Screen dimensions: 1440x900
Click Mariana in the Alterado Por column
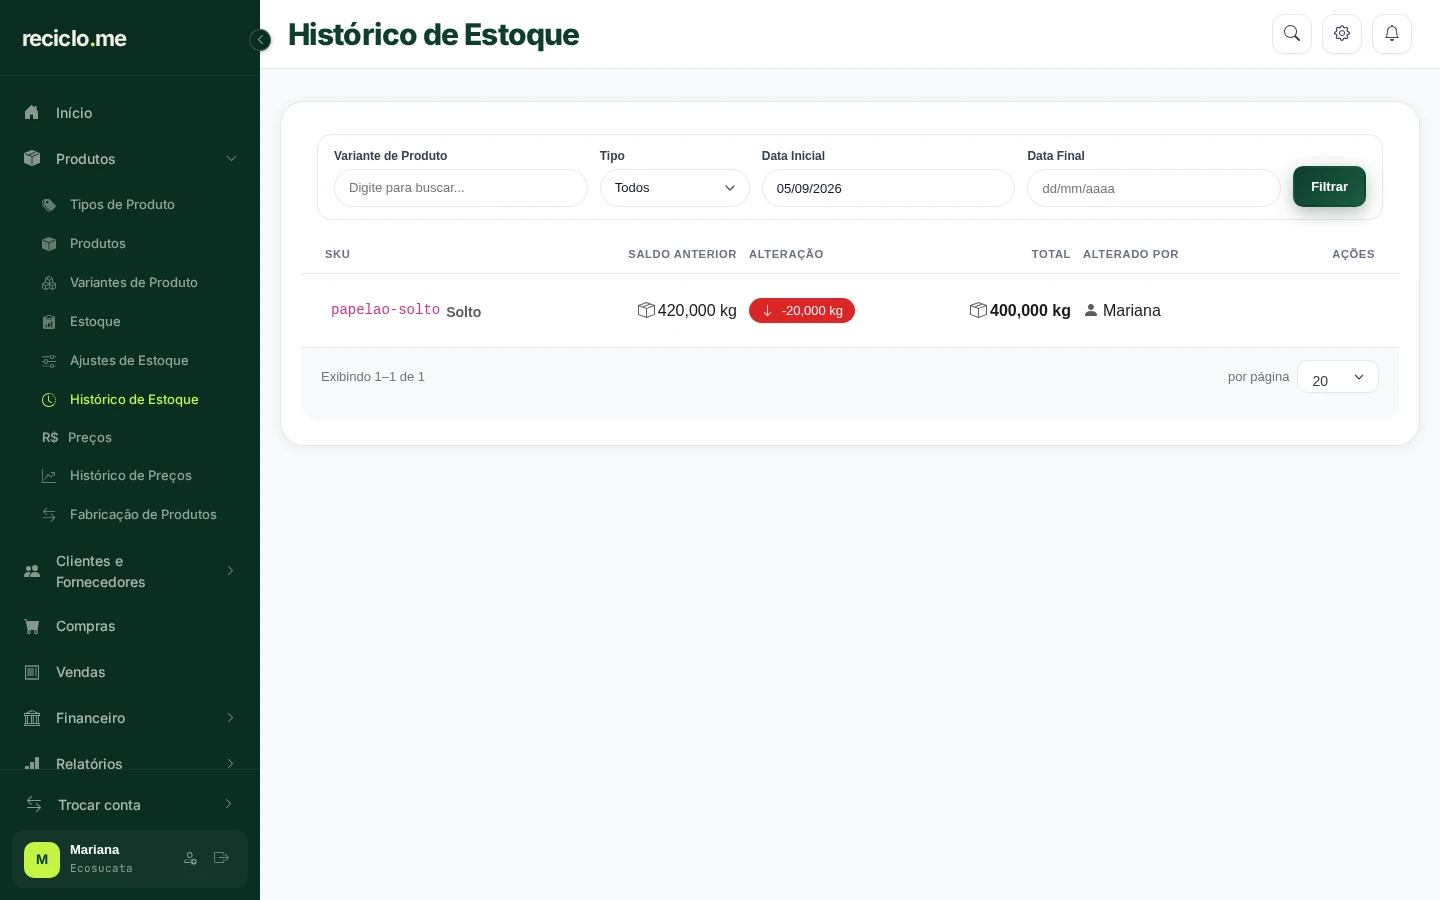[x=1132, y=311]
